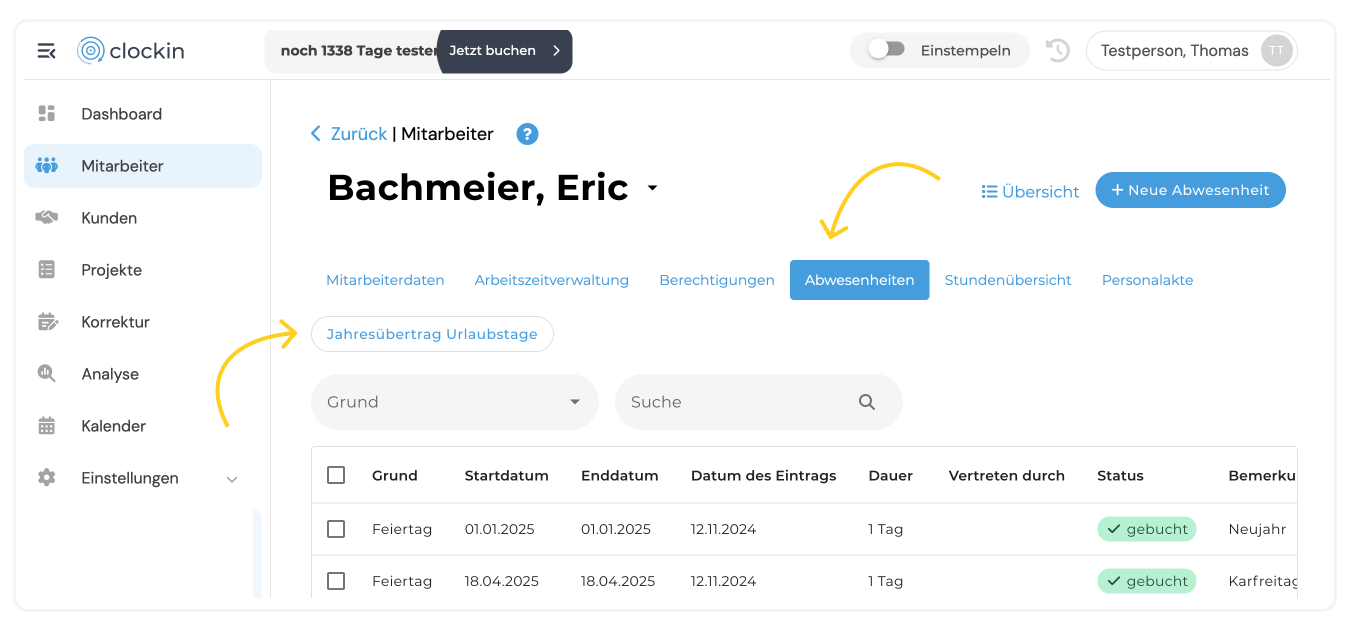1352x631 pixels.
Task: Select the Feiertag 01.01.2025 row checkbox
Action: coord(336,529)
